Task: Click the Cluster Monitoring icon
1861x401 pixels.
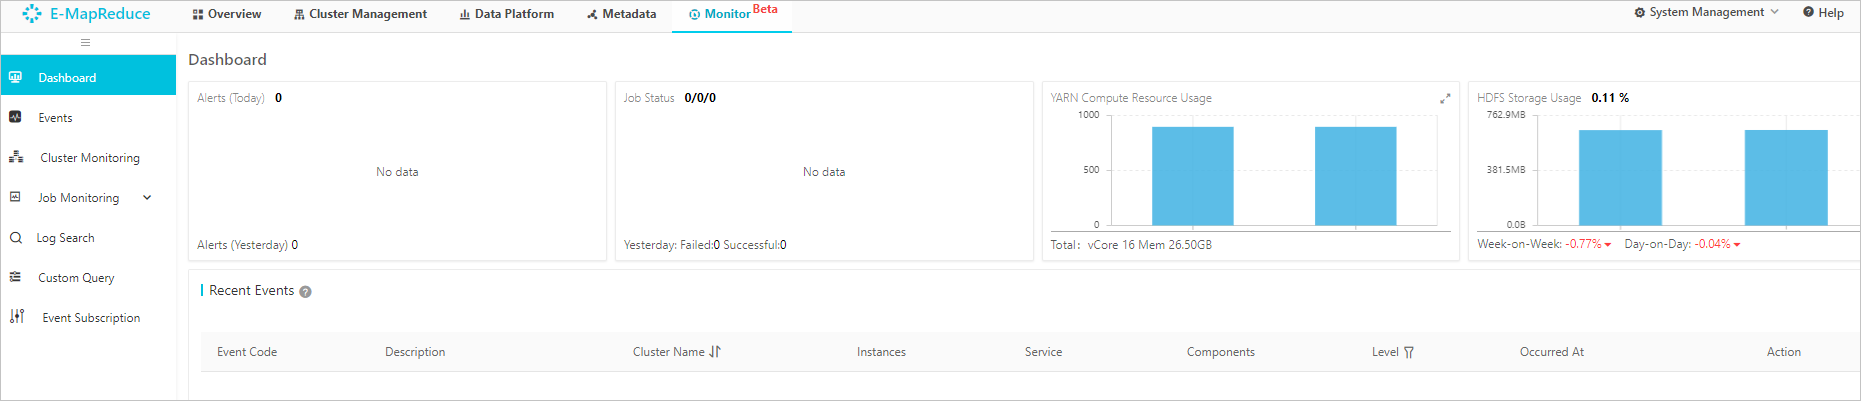Action: click(16, 157)
